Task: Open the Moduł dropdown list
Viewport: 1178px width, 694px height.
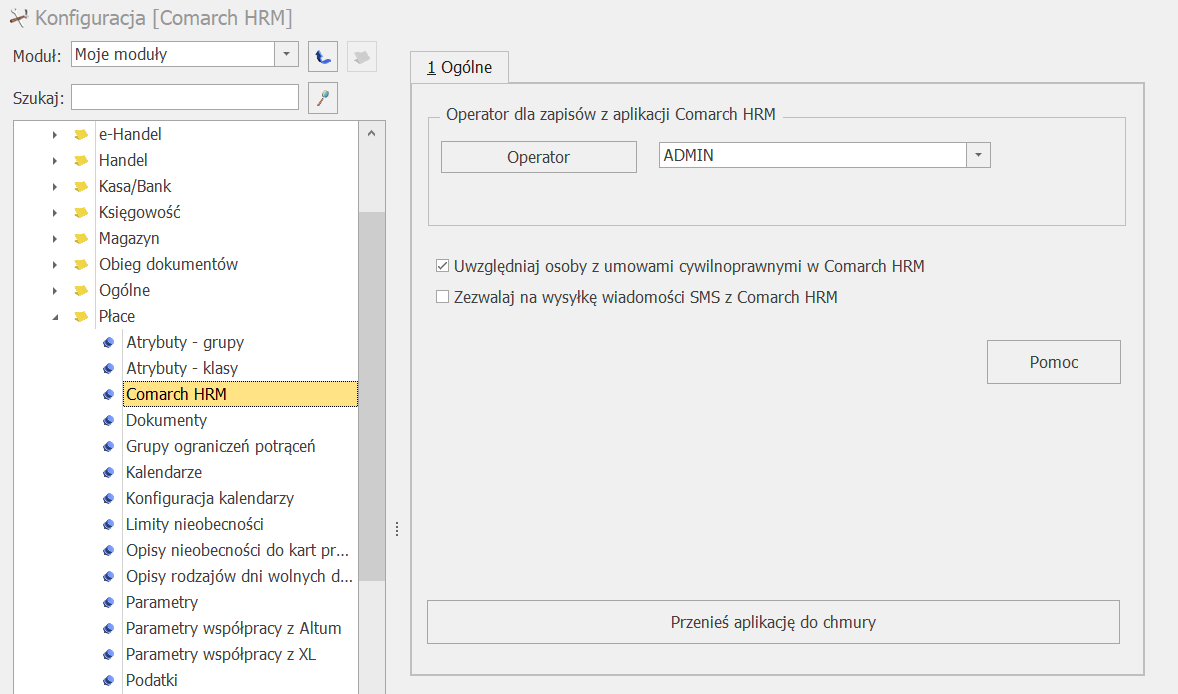Action: tap(286, 54)
